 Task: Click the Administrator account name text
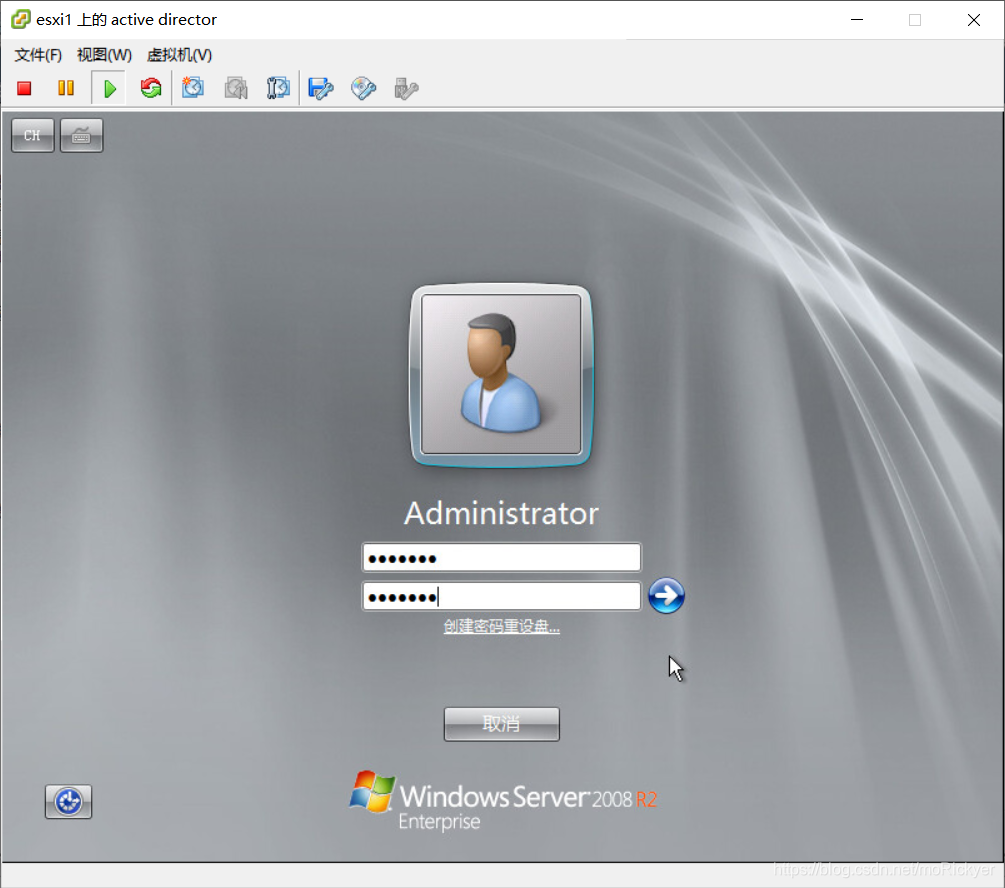501,514
